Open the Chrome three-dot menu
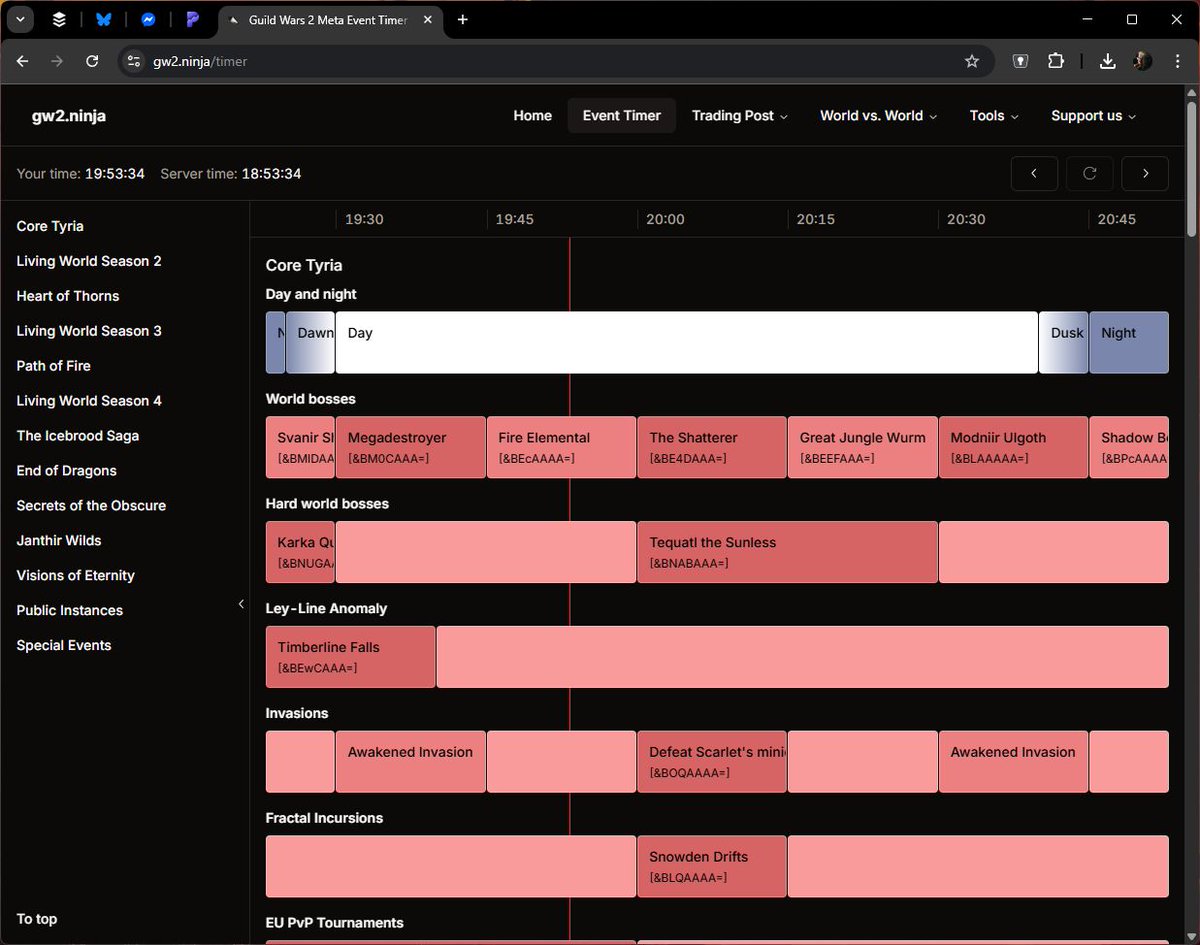The width and height of the screenshot is (1200, 945). tap(1177, 61)
